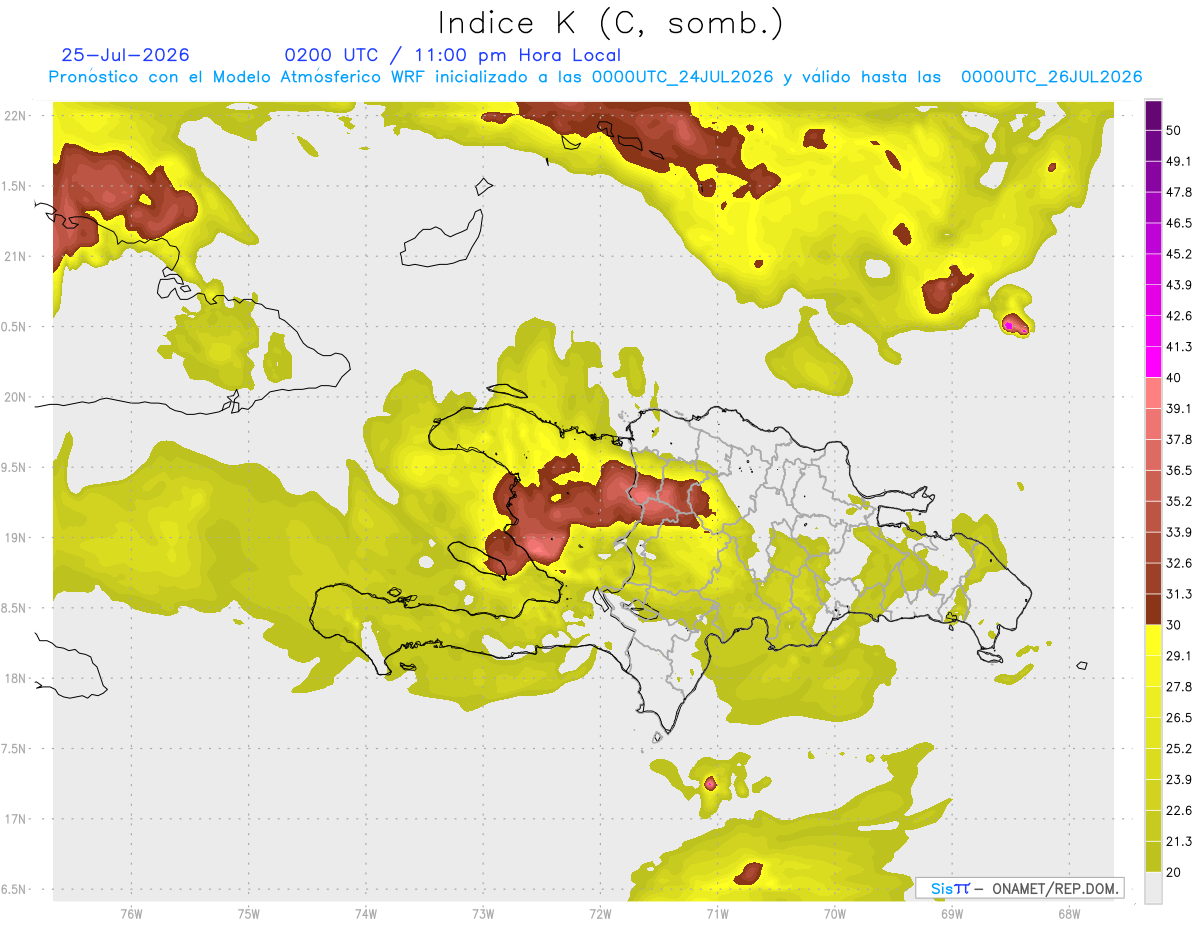Click the gray colorbar segment below 20
Viewport: 1200px width, 927px height.
pos(1153,888)
